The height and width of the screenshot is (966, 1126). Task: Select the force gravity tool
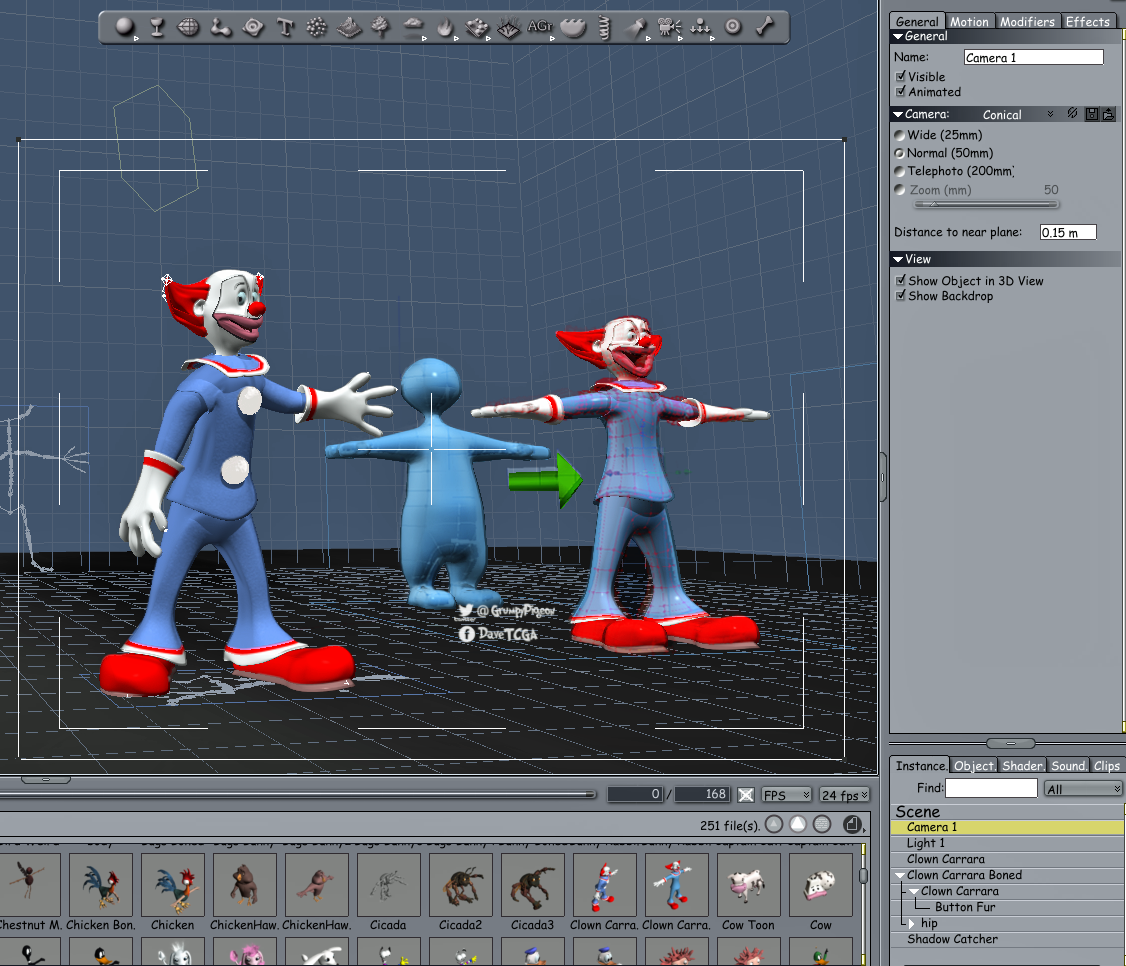pyautogui.click(x=700, y=27)
